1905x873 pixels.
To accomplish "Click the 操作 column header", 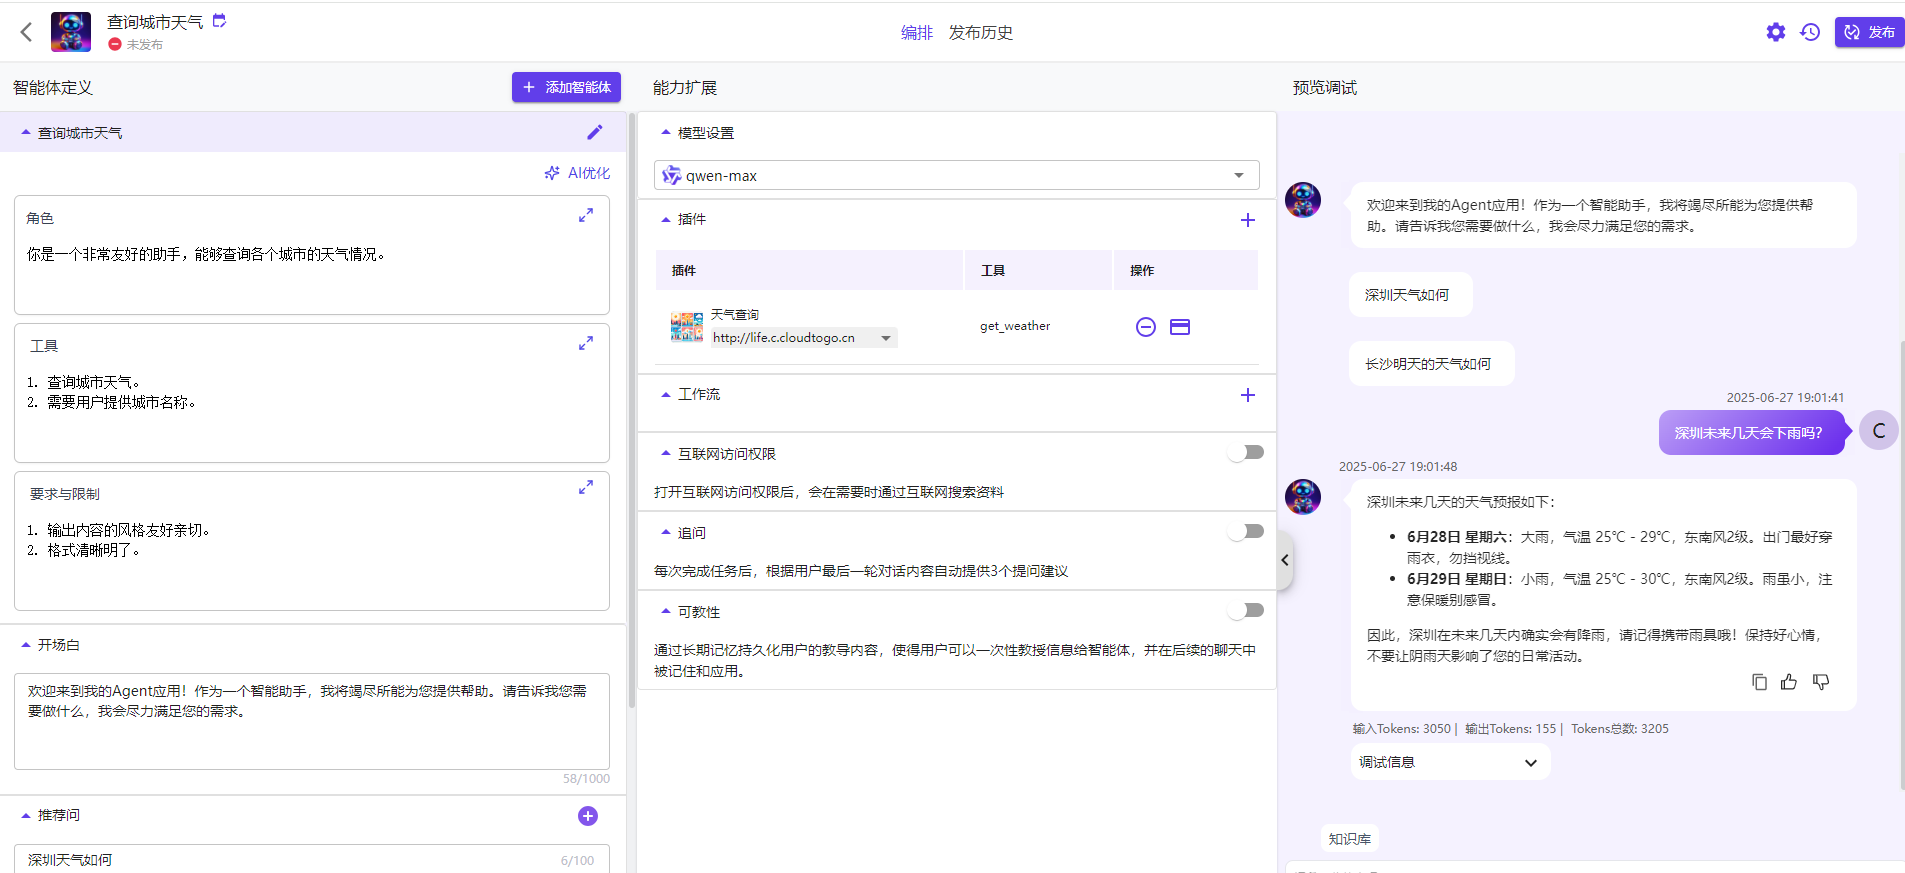I will tap(1186, 270).
